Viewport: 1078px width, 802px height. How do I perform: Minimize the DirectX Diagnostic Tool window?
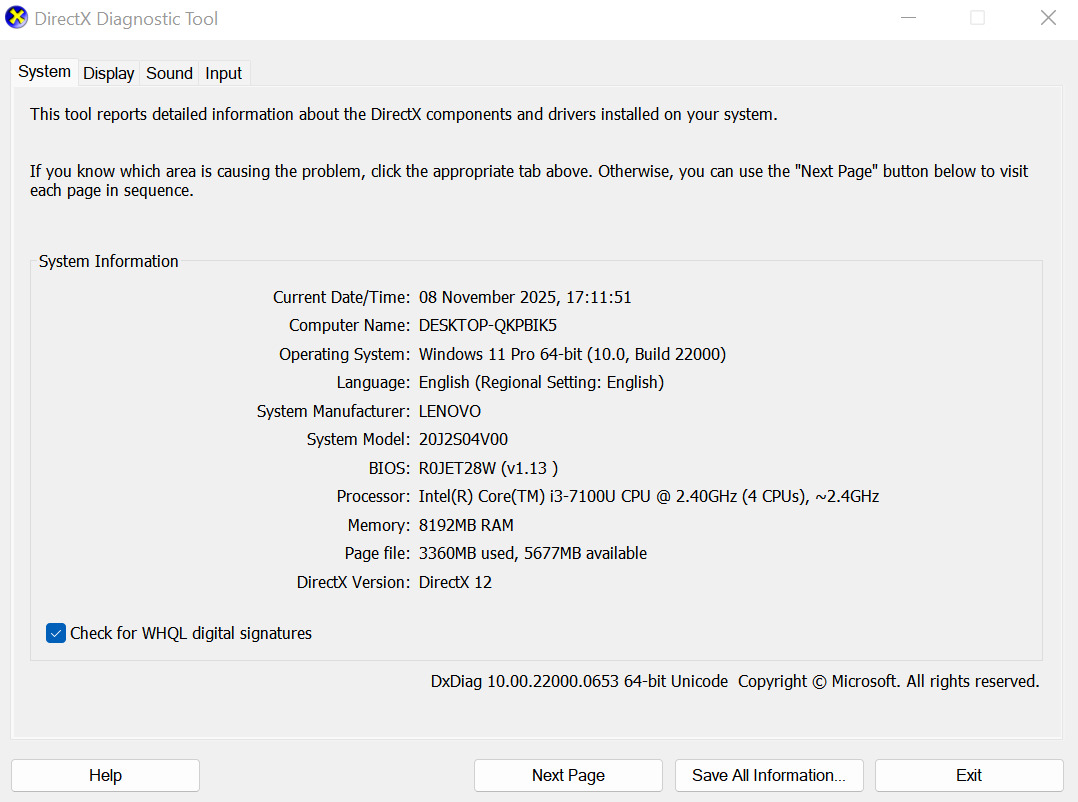tap(908, 18)
